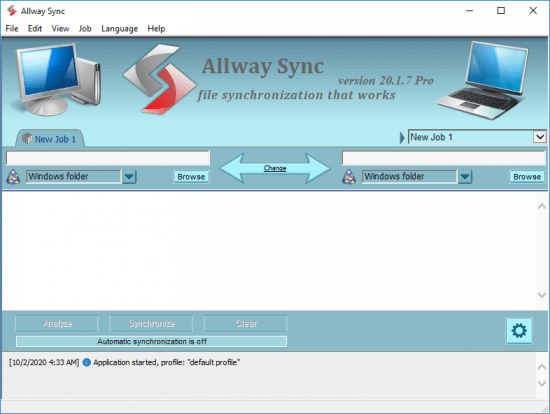
Task: Click the Analyze button
Action: (x=57, y=323)
